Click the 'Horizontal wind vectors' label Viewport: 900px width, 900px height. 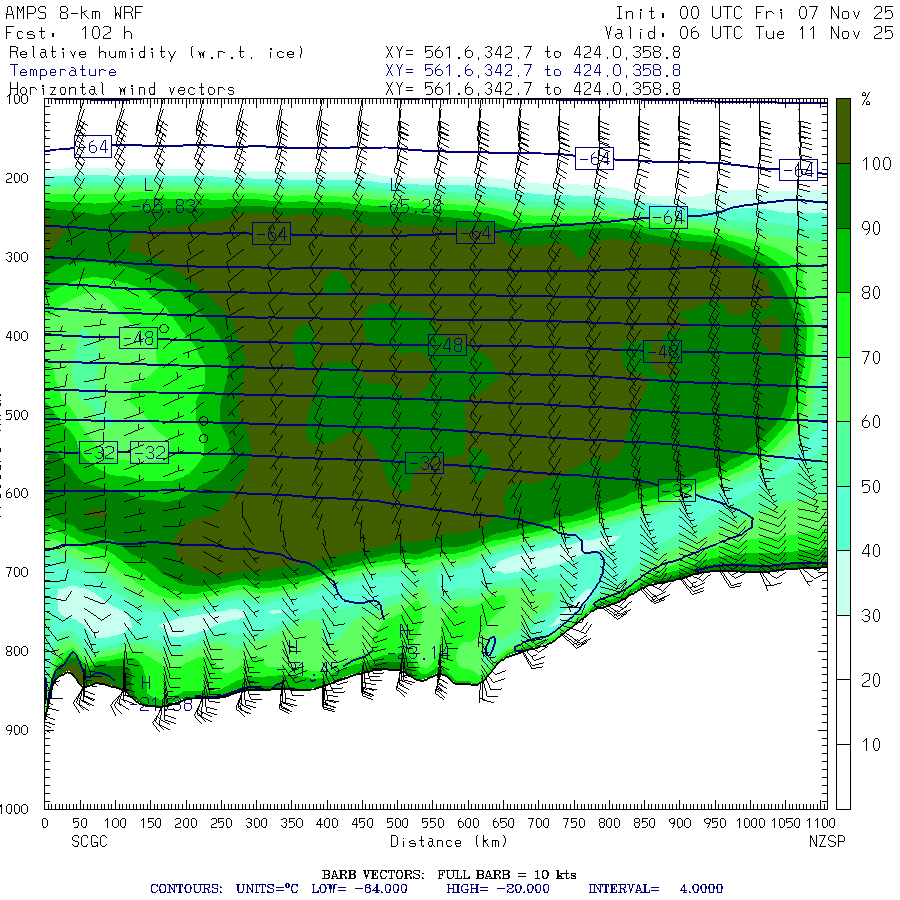122,90
